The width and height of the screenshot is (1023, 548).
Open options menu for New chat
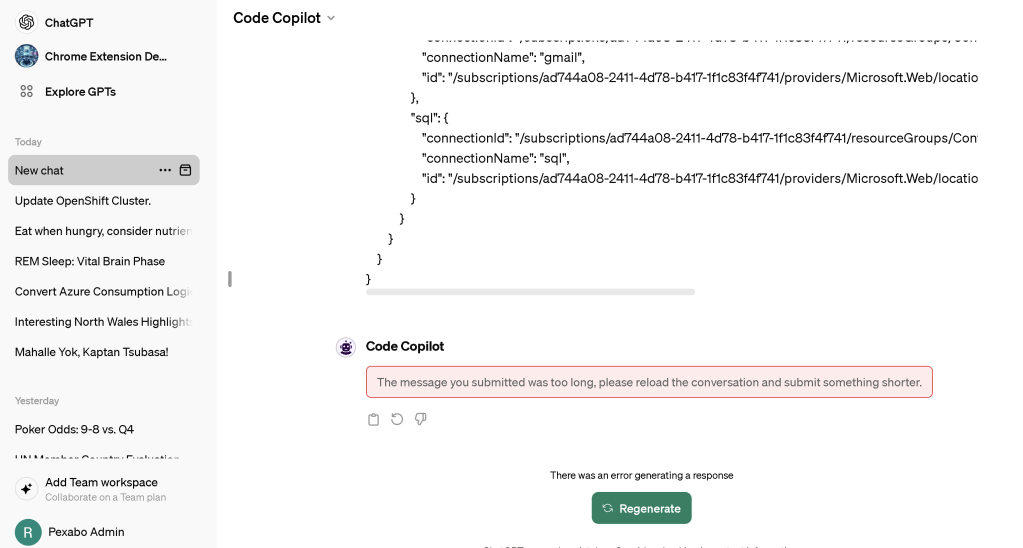tap(165, 170)
